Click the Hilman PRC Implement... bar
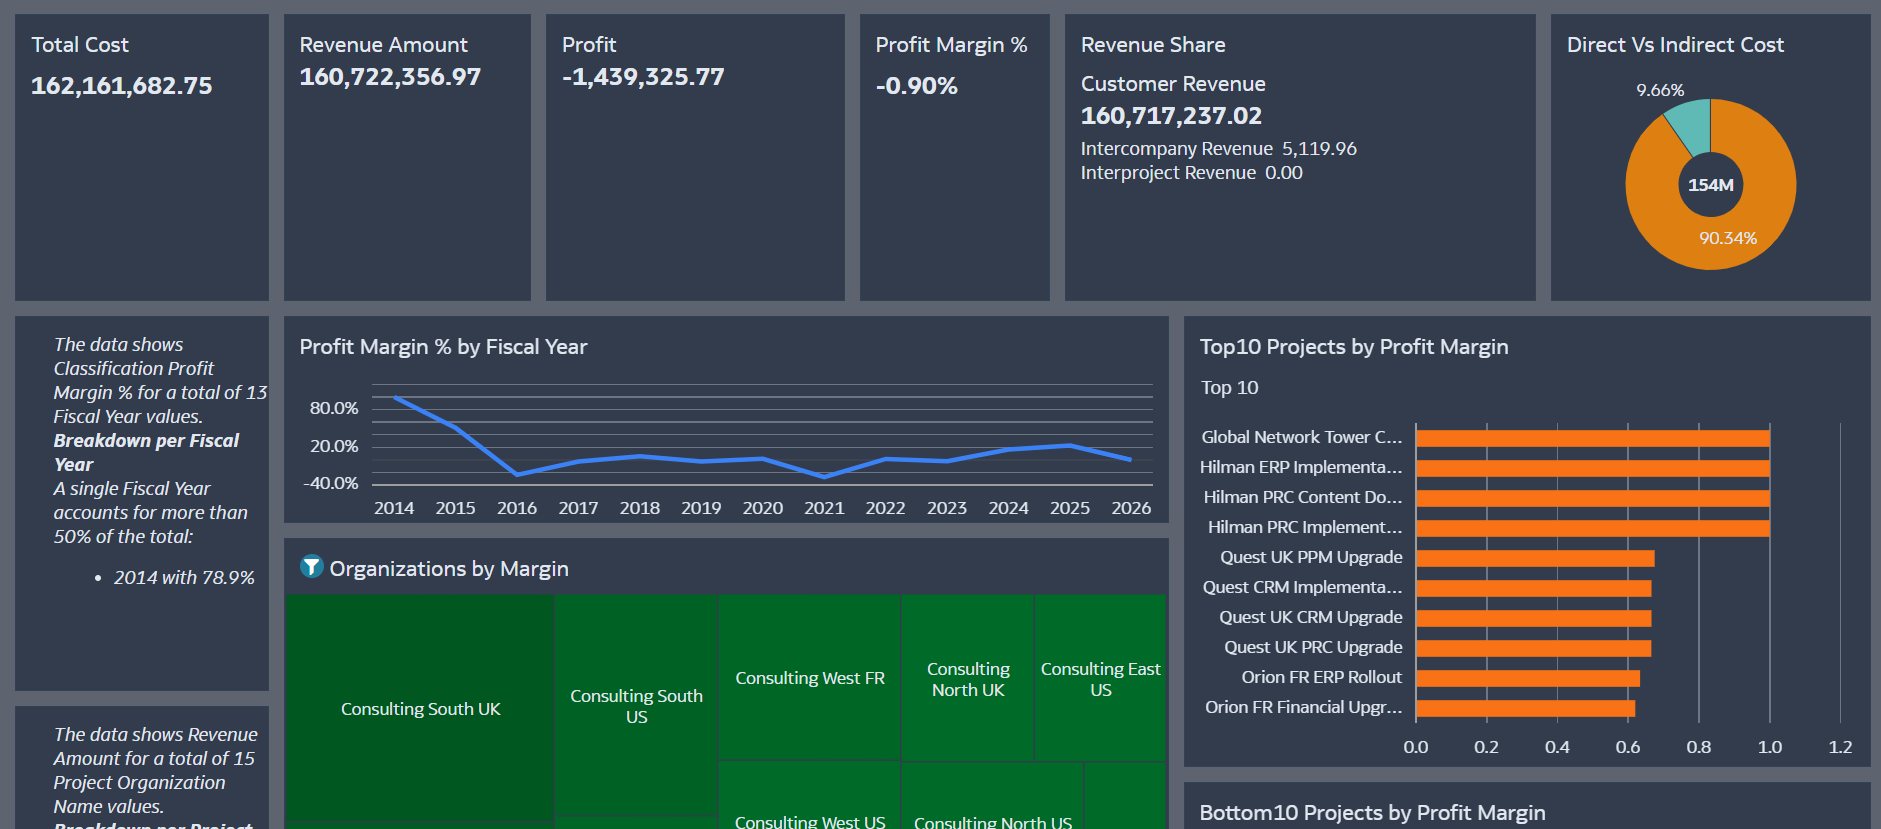 tap(1592, 528)
